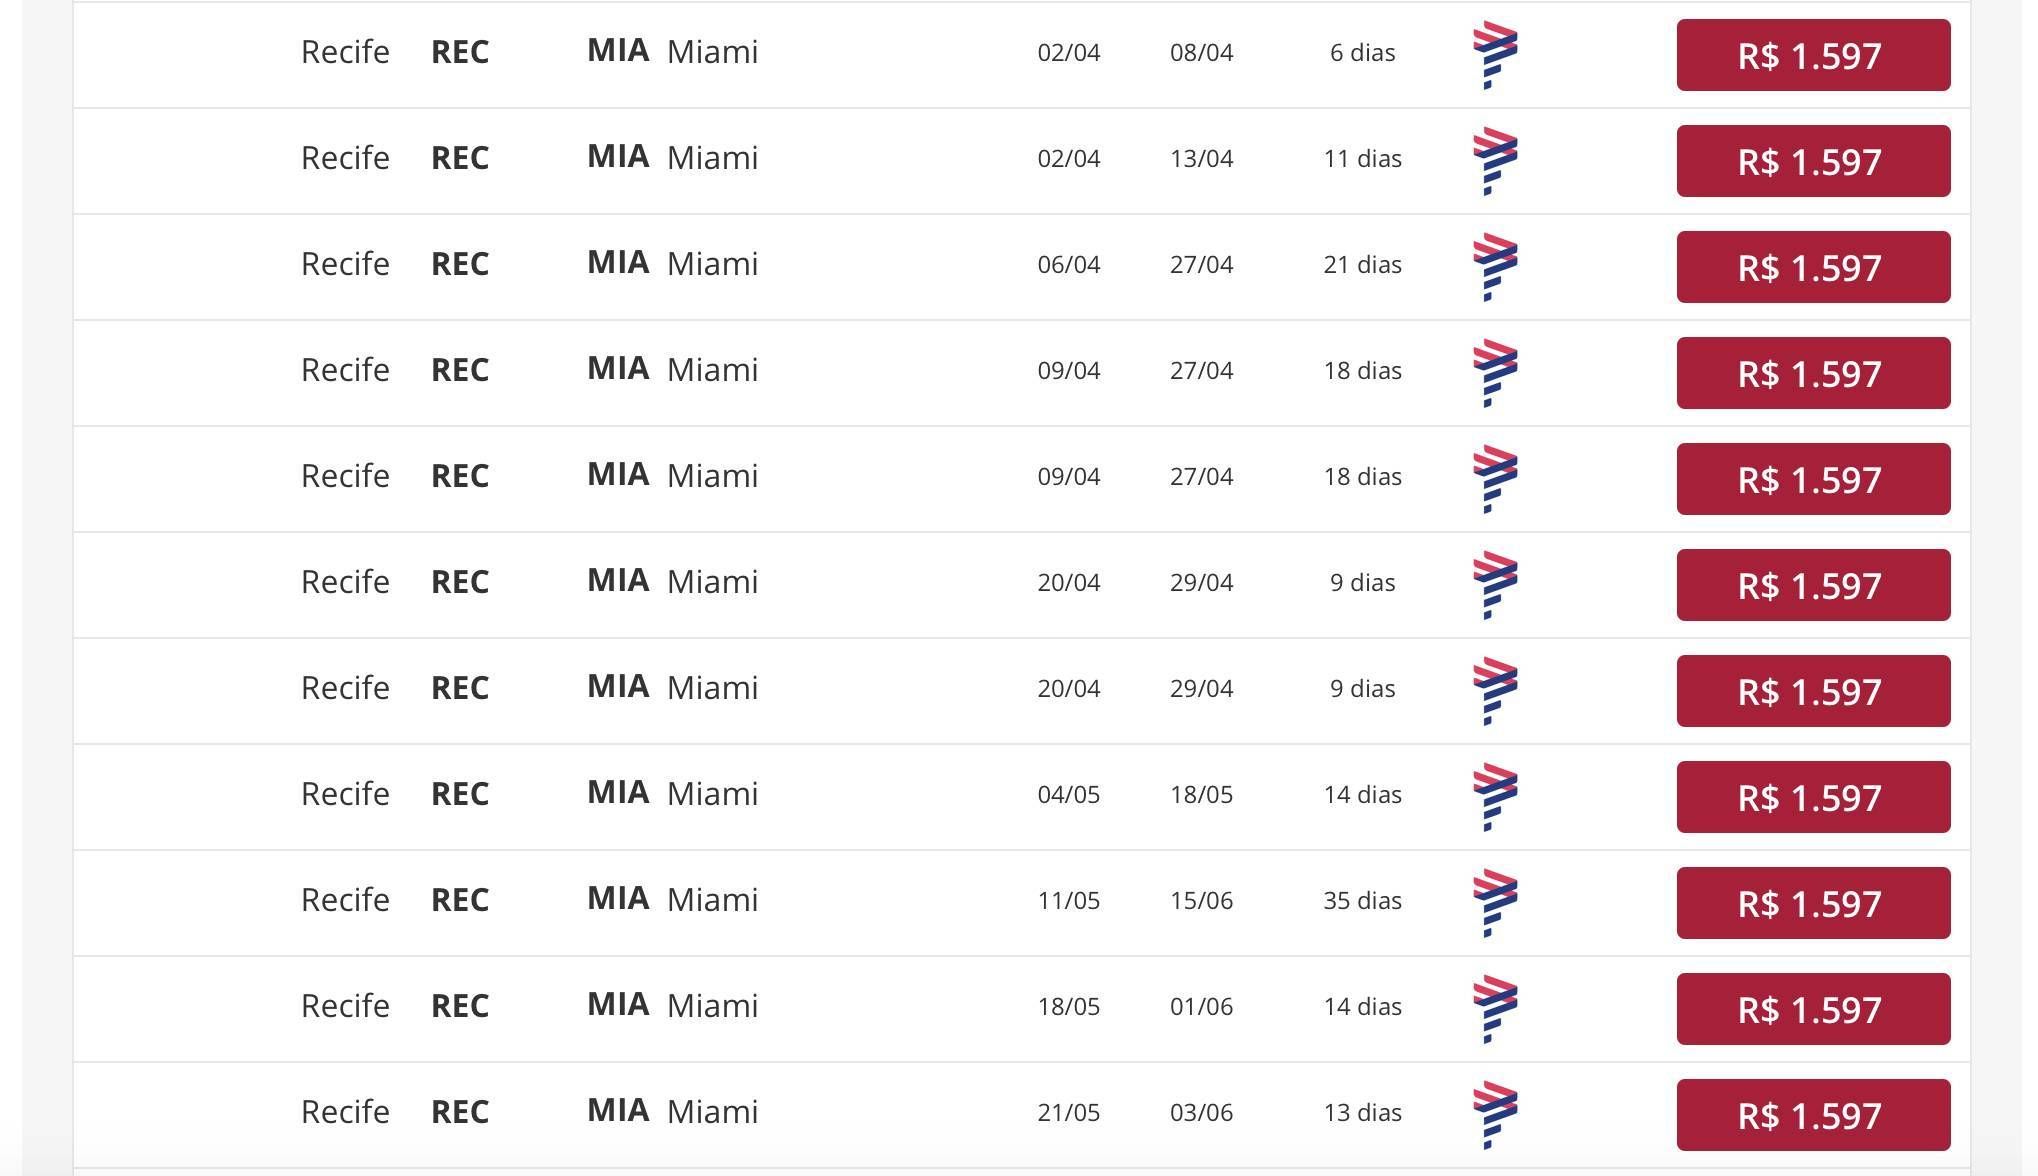Click LATAM logo on 13 dias row
This screenshot has width=2038, height=1176.
(x=1495, y=1115)
